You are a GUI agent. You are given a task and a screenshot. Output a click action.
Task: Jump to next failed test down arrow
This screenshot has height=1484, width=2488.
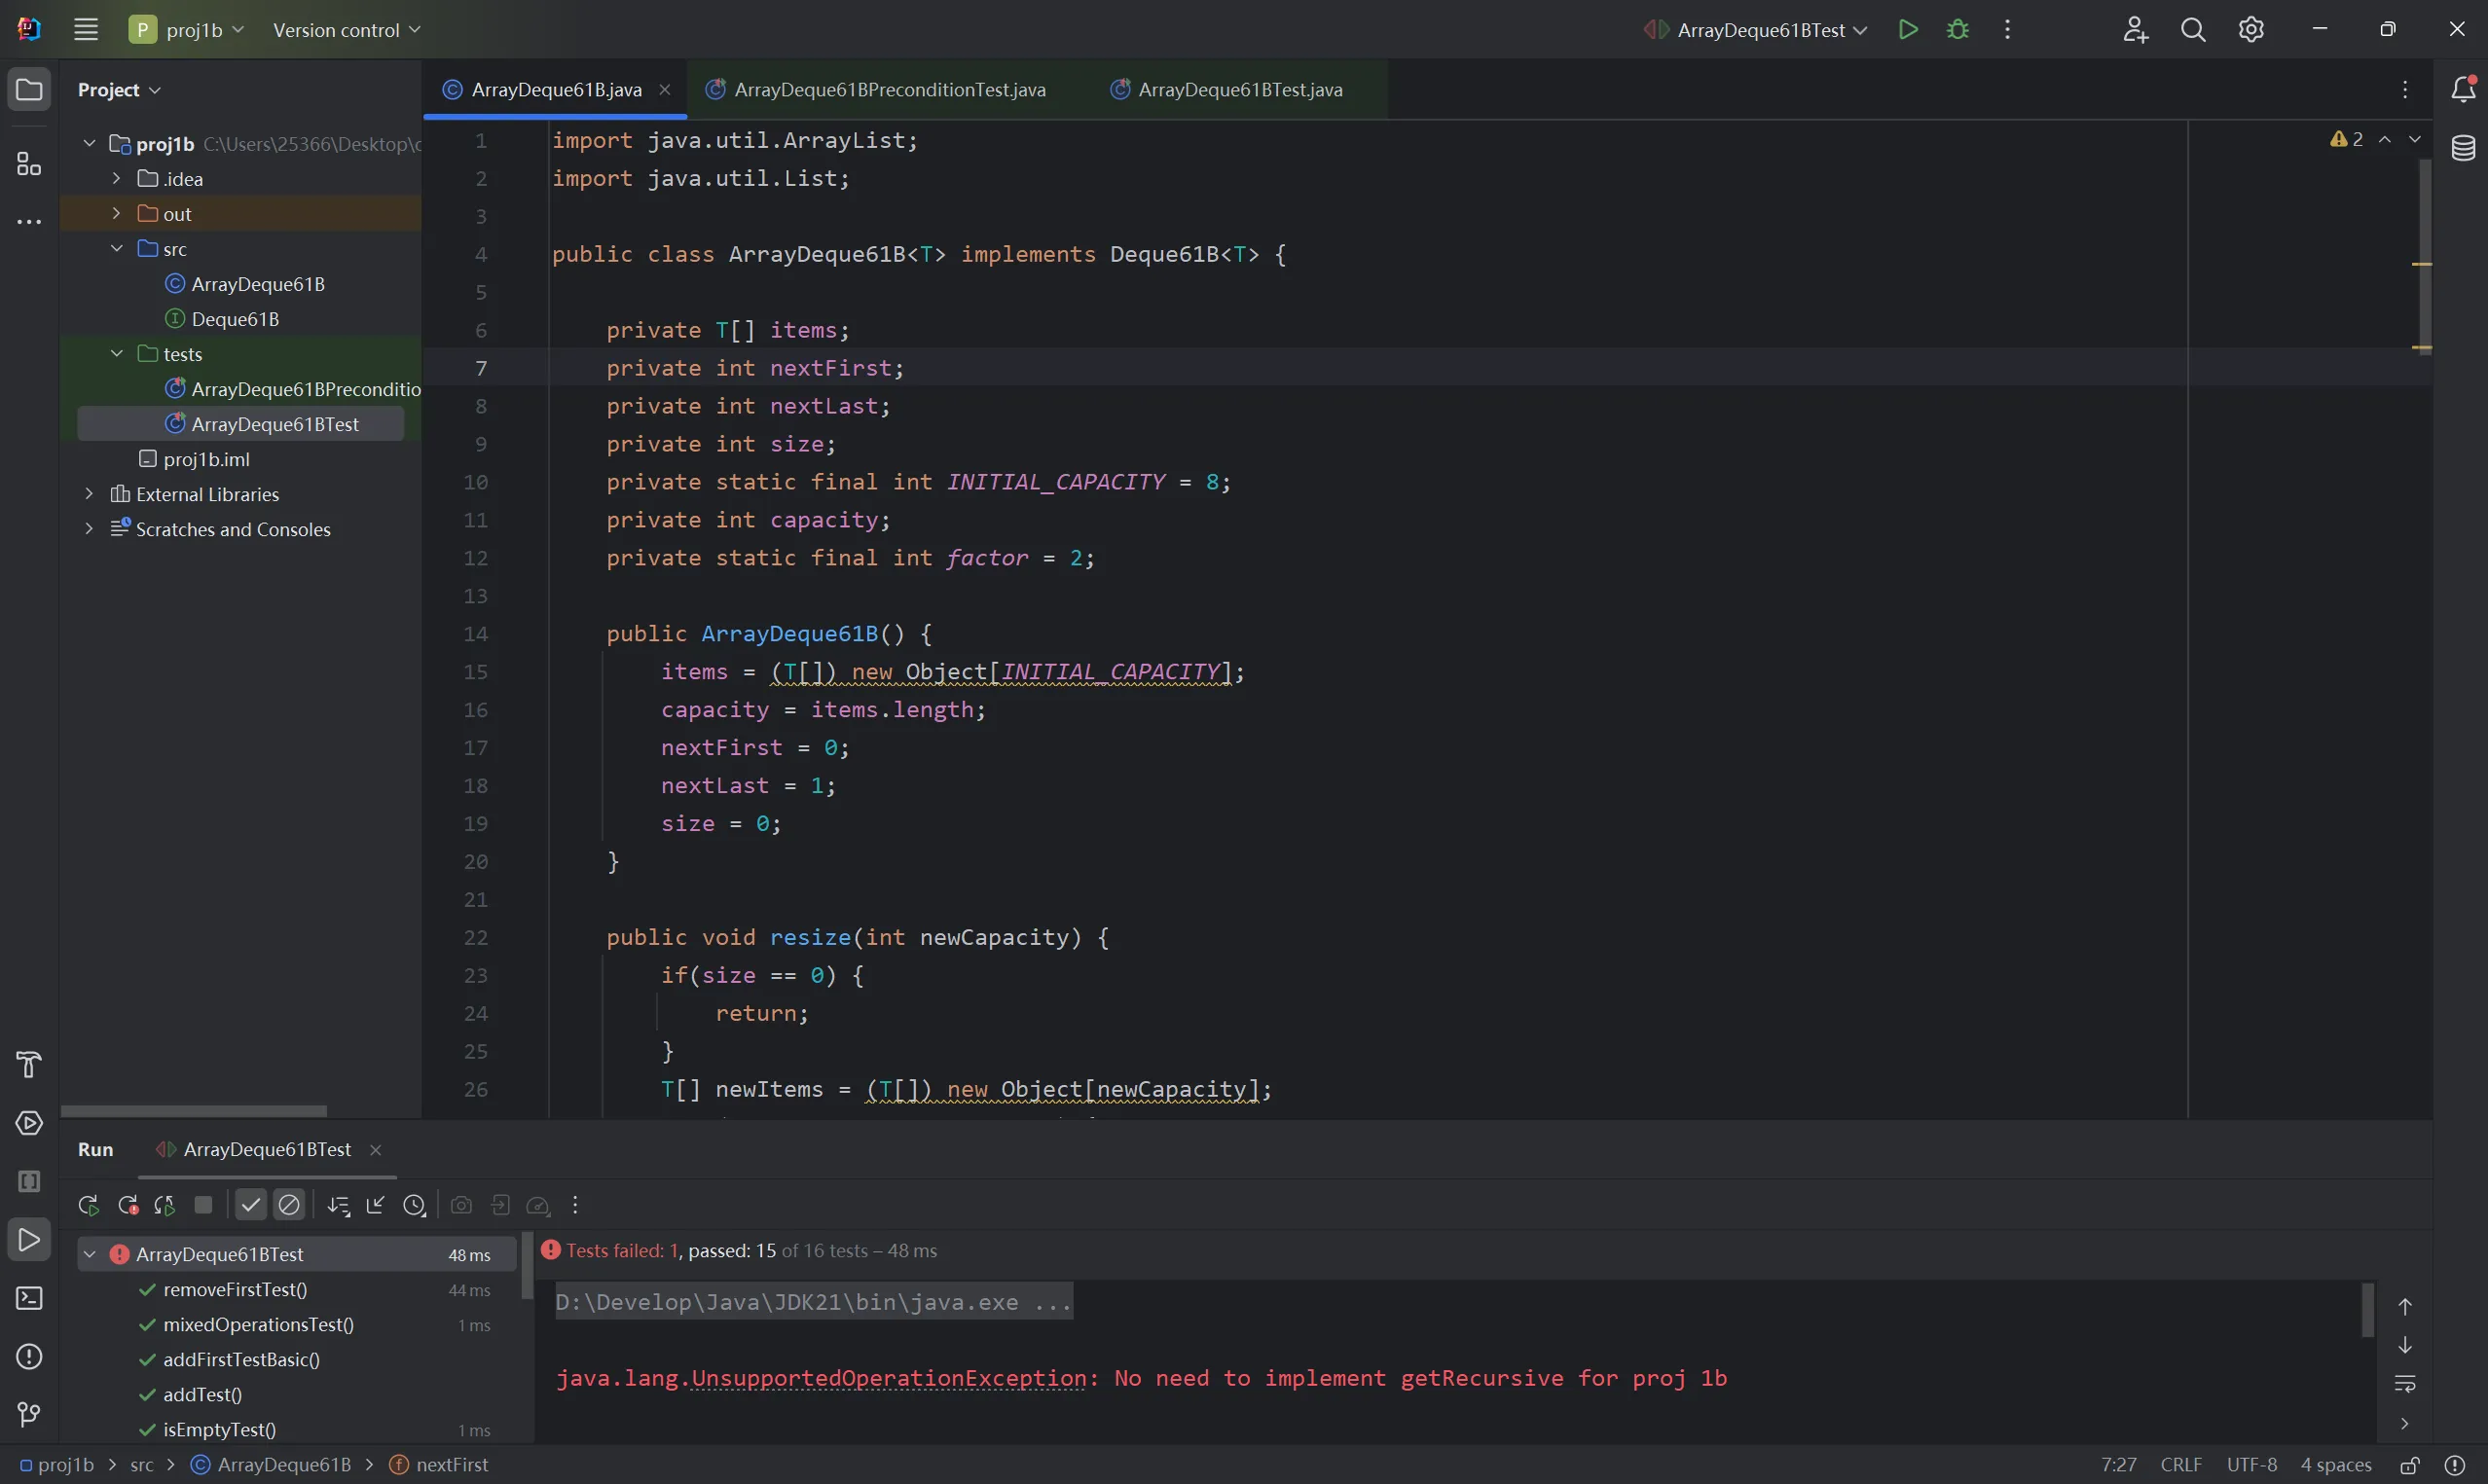coord(2405,1345)
